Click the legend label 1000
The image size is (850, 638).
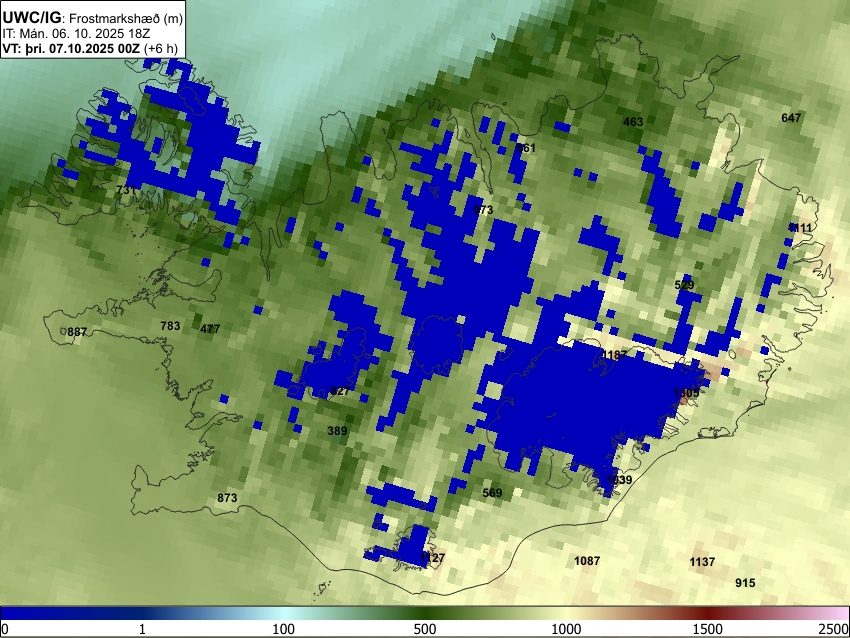point(566,629)
